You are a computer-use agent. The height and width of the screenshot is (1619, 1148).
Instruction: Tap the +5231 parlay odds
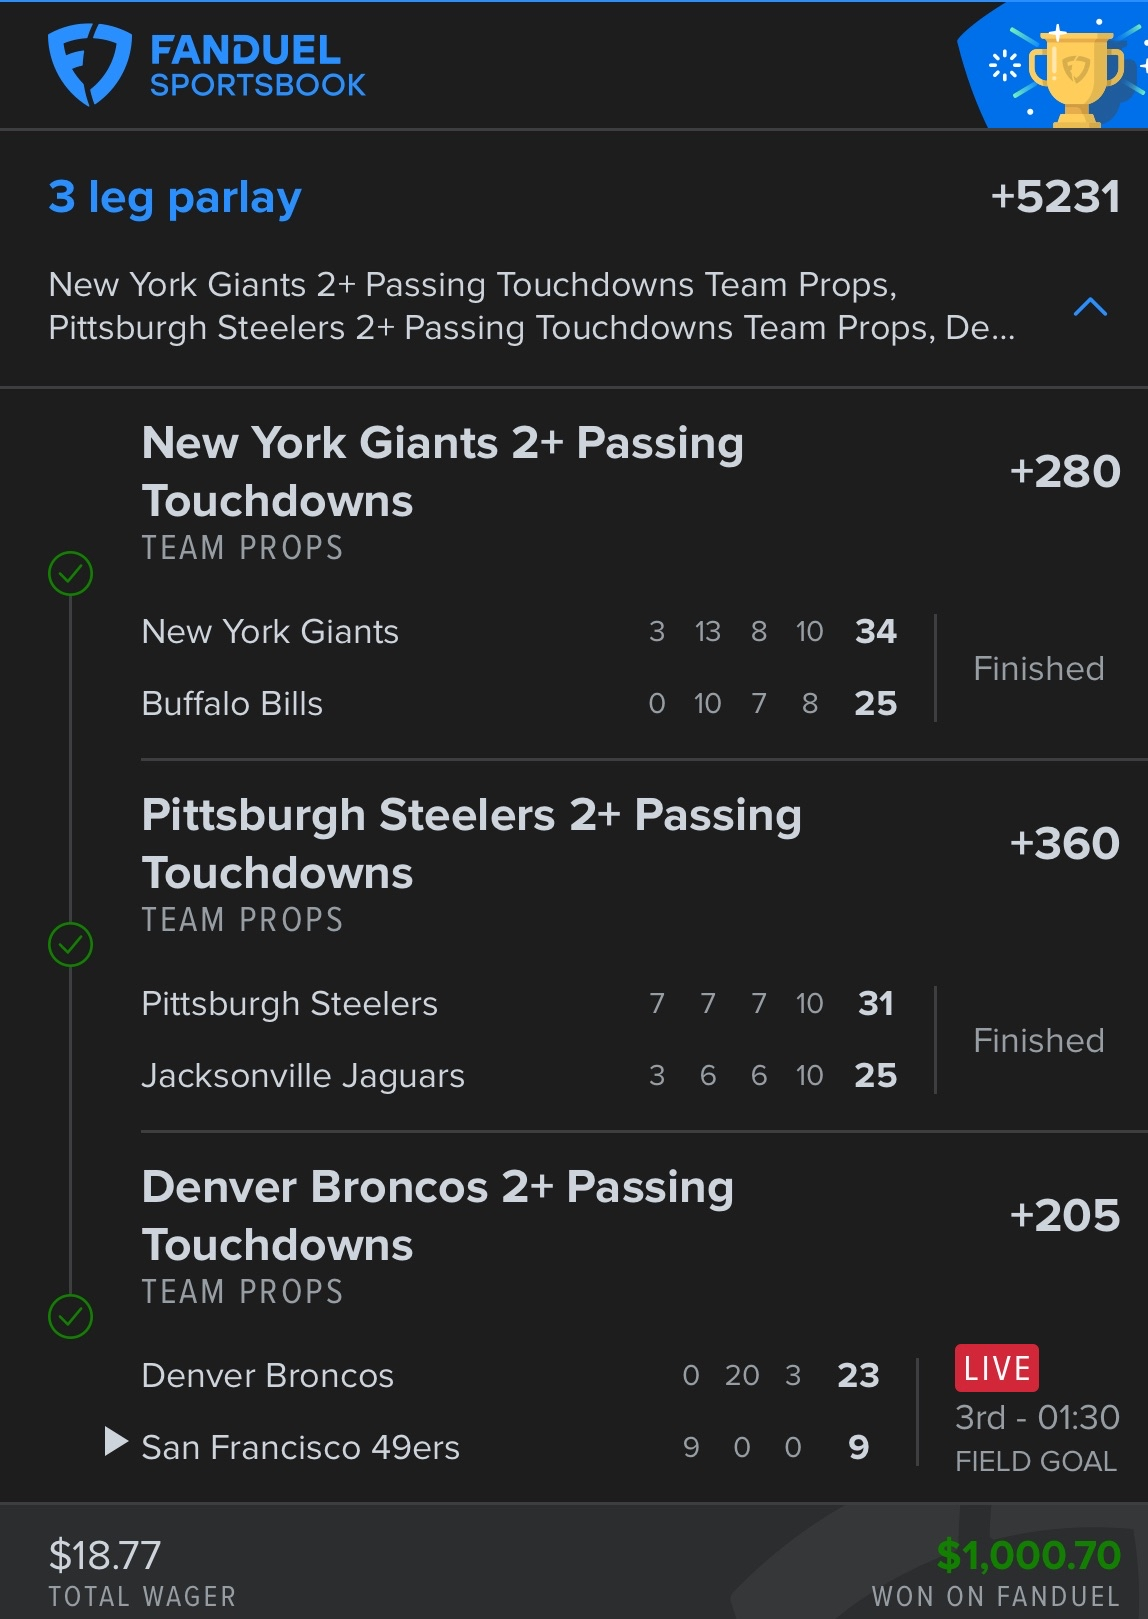1055,197
